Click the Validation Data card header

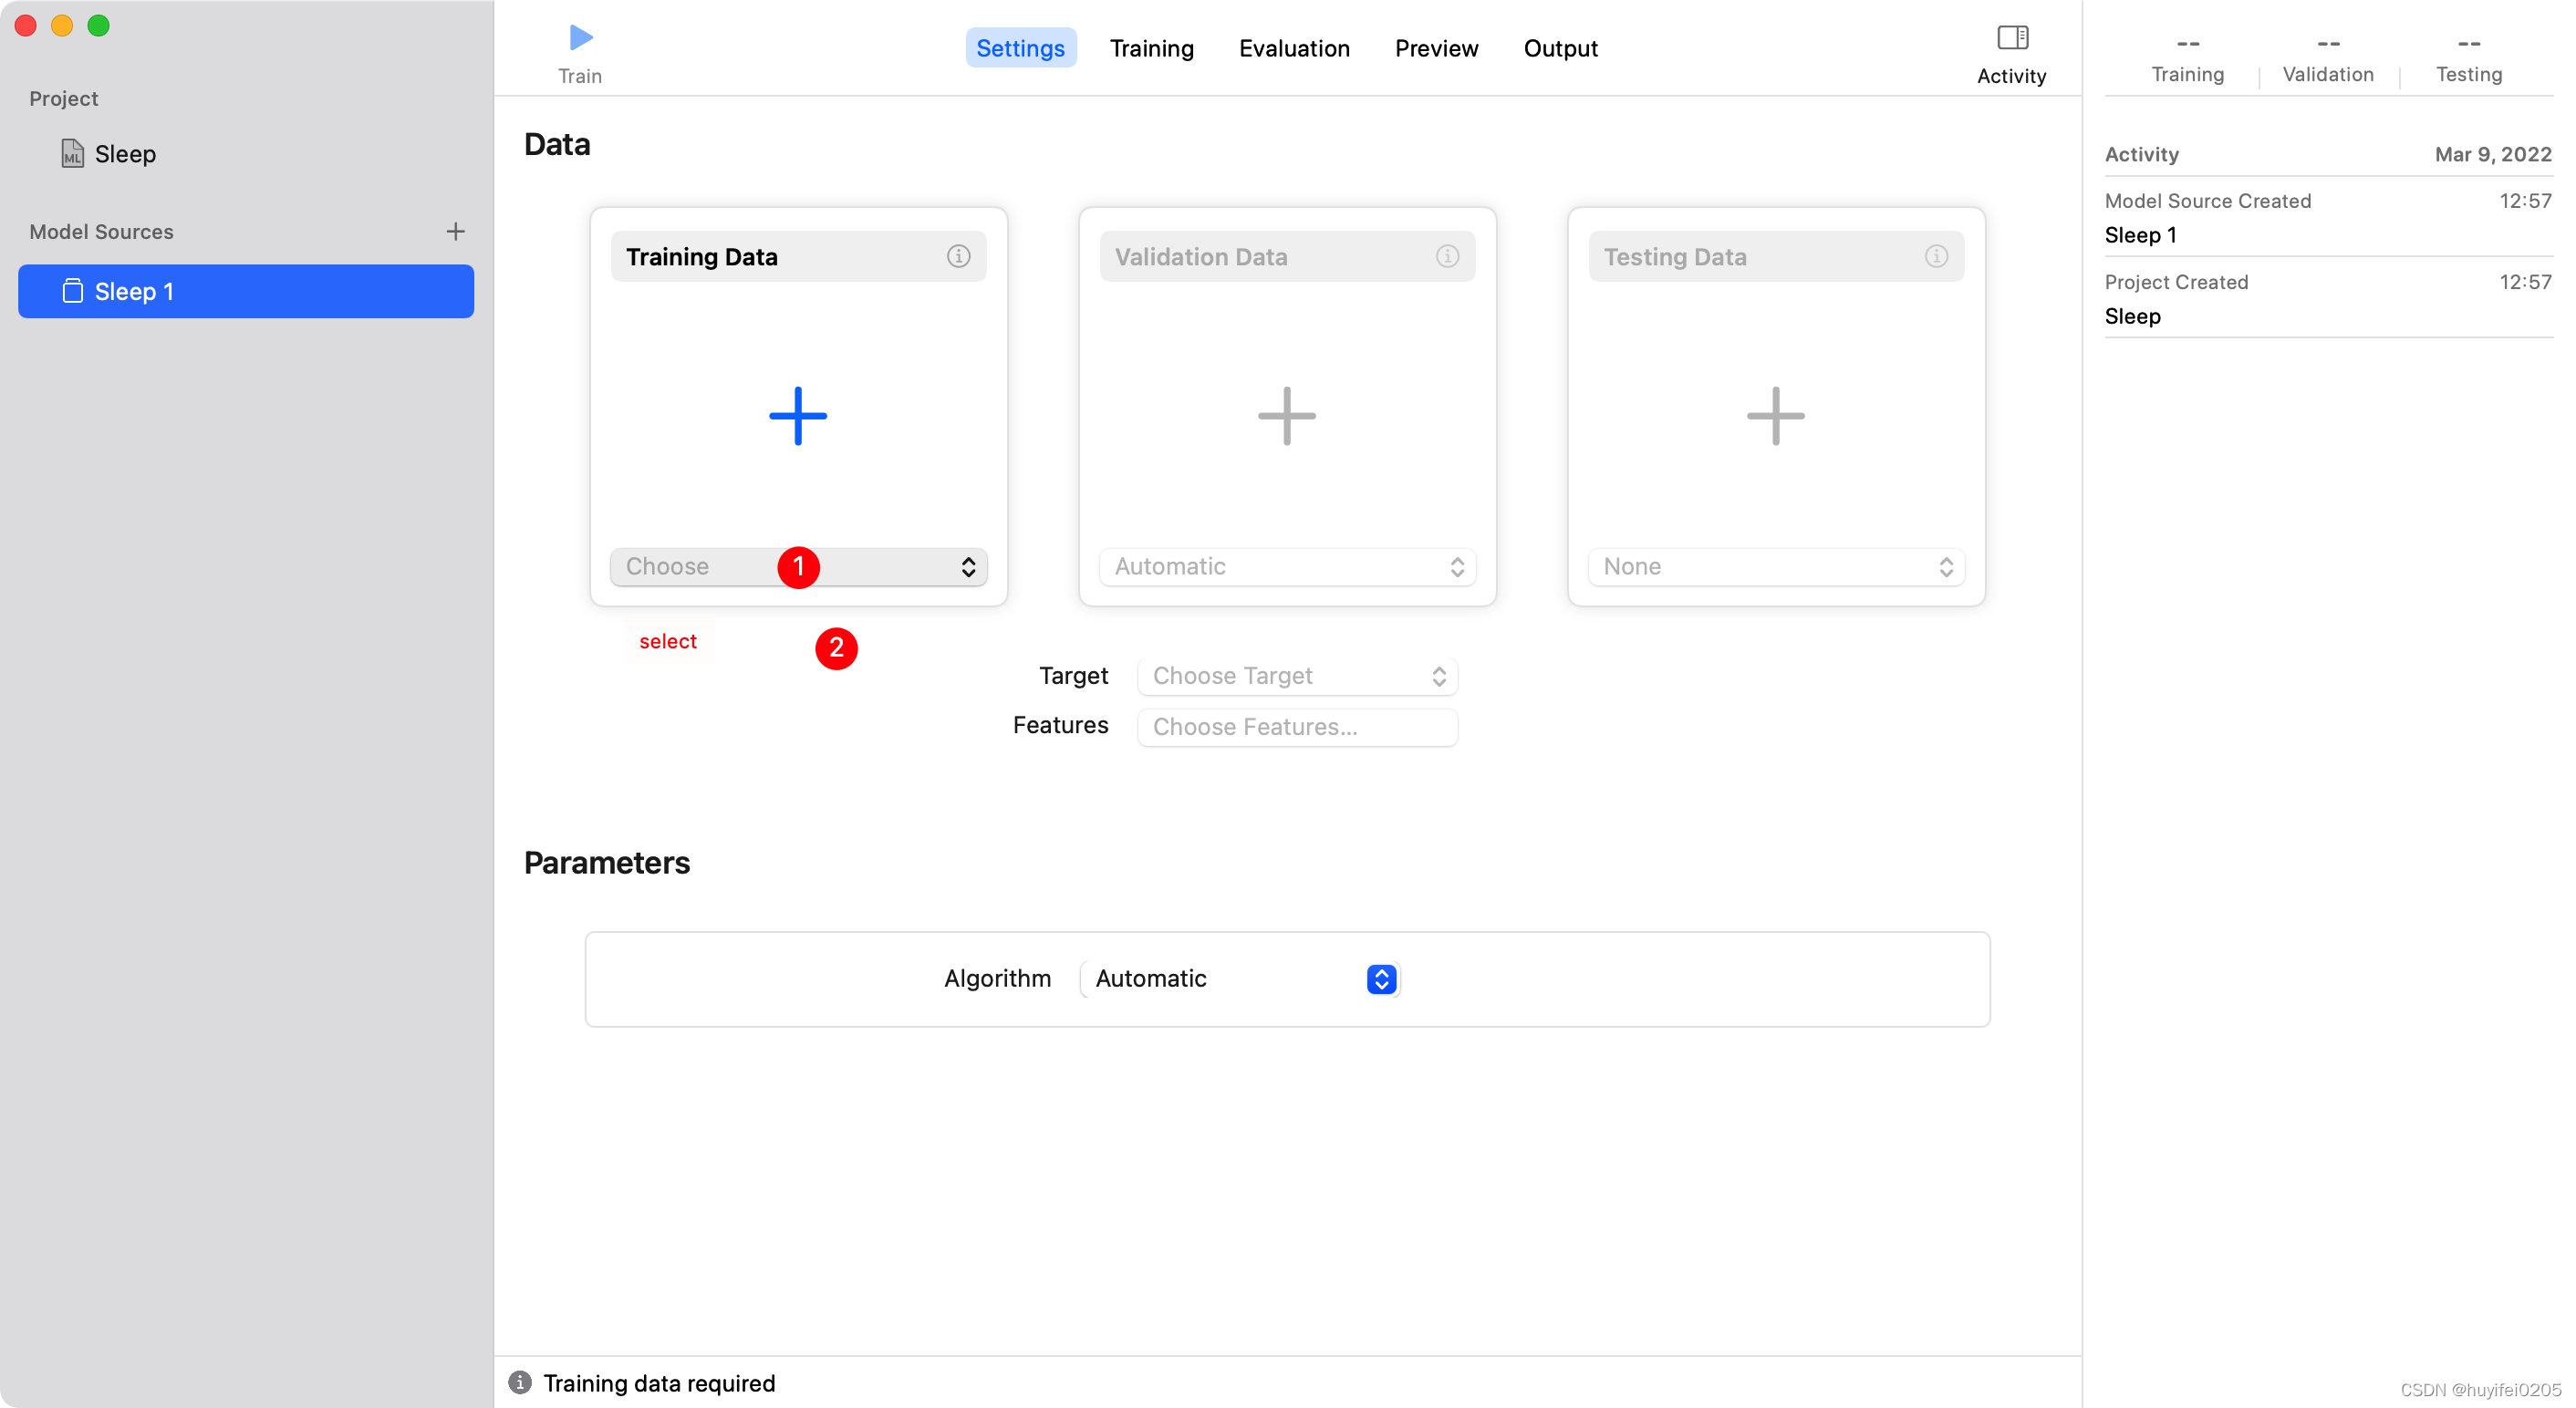click(x=1287, y=257)
